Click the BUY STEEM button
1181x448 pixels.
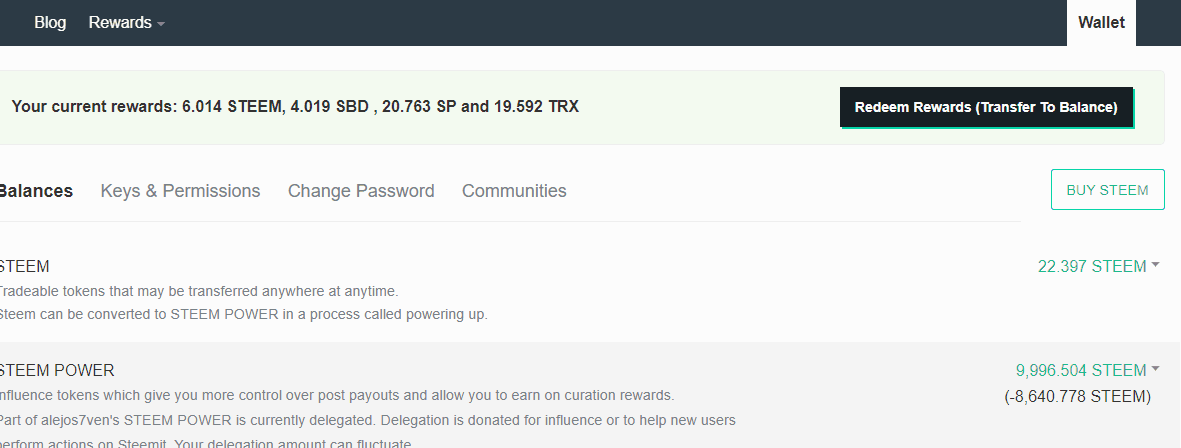[1107, 190]
